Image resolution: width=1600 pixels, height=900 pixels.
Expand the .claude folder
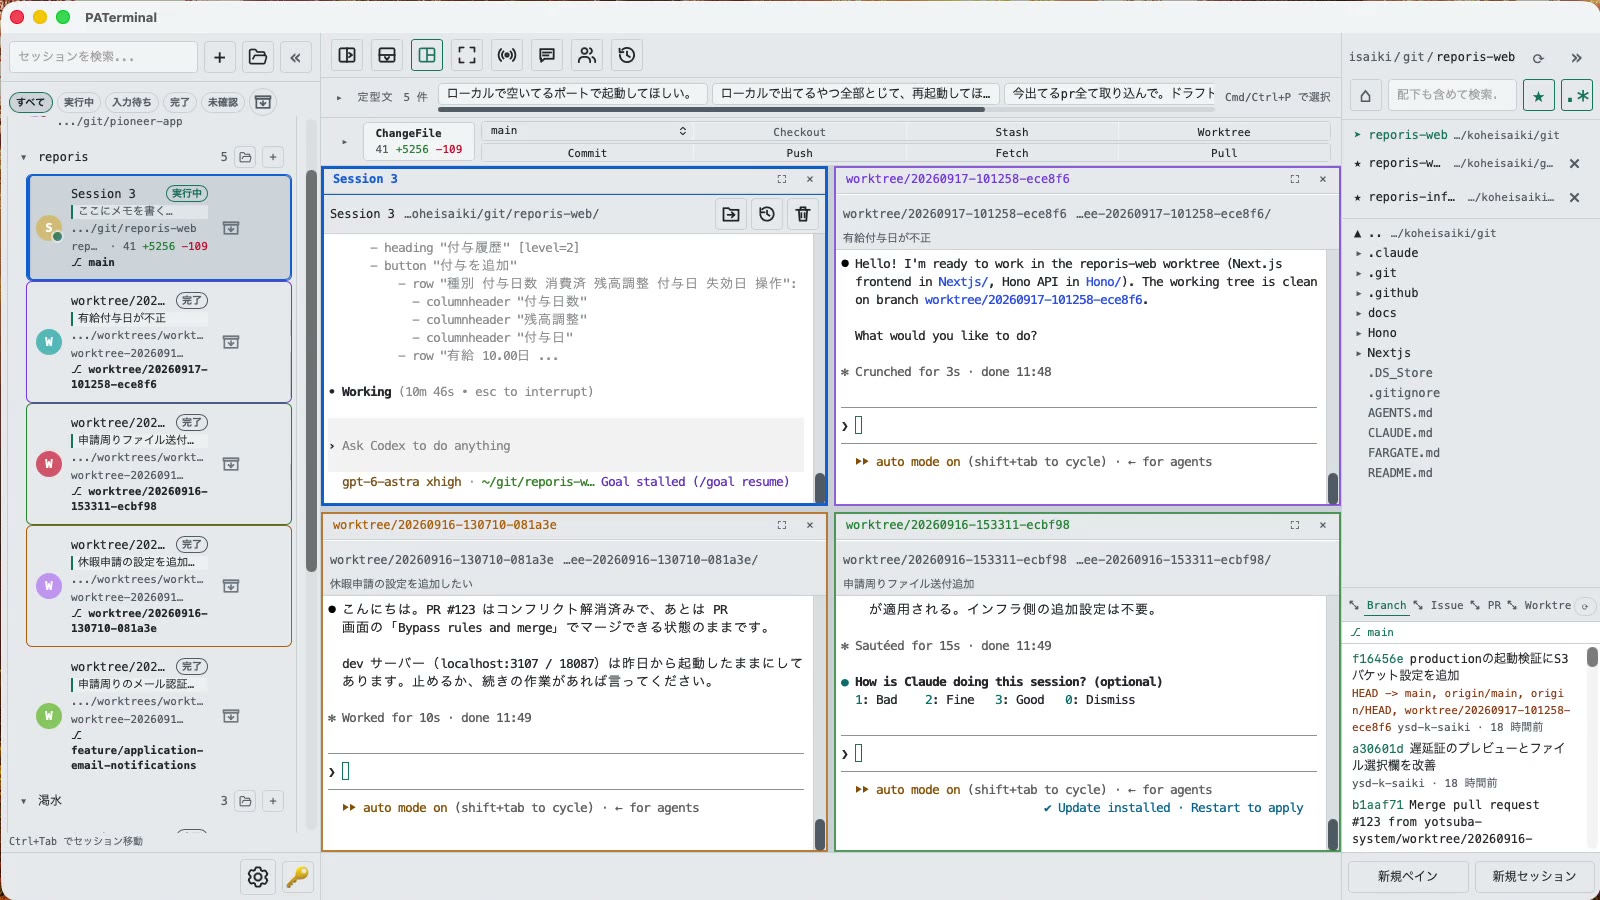click(1358, 253)
